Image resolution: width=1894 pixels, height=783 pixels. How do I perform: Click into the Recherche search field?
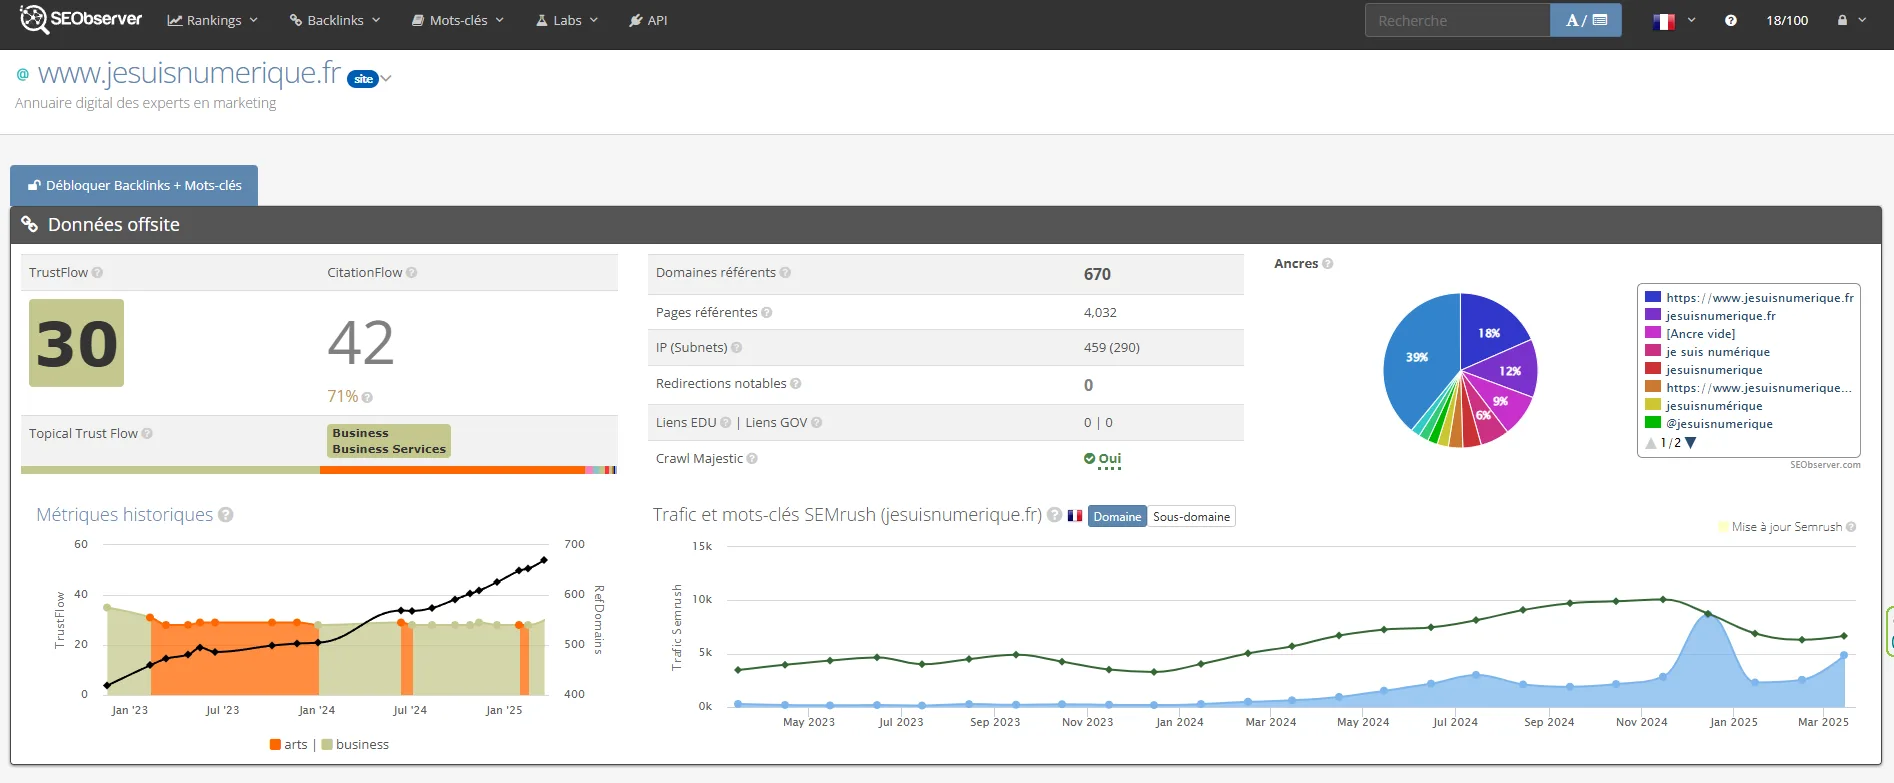(1456, 20)
